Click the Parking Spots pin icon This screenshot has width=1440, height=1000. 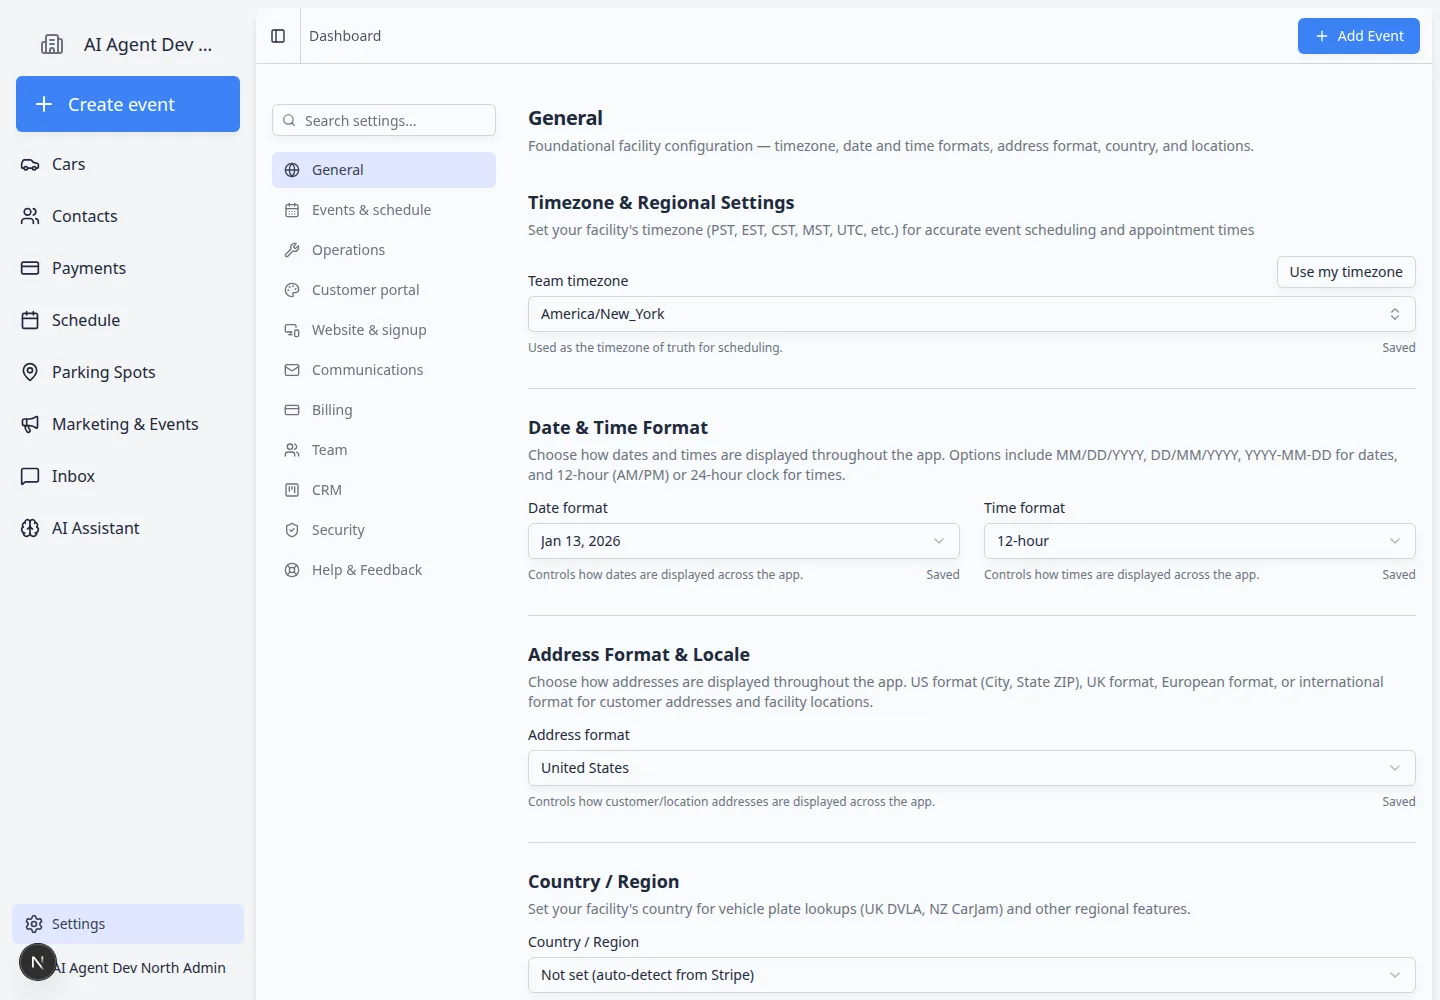tap(30, 372)
